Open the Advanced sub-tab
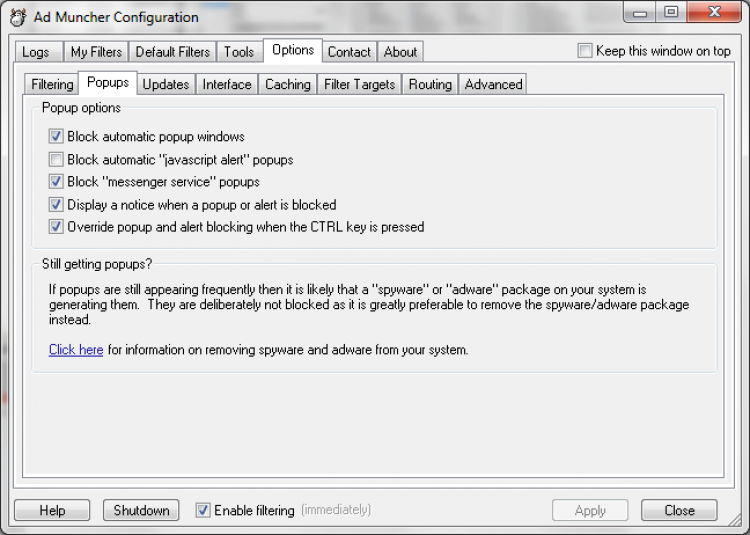The height and width of the screenshot is (535, 750). (494, 85)
